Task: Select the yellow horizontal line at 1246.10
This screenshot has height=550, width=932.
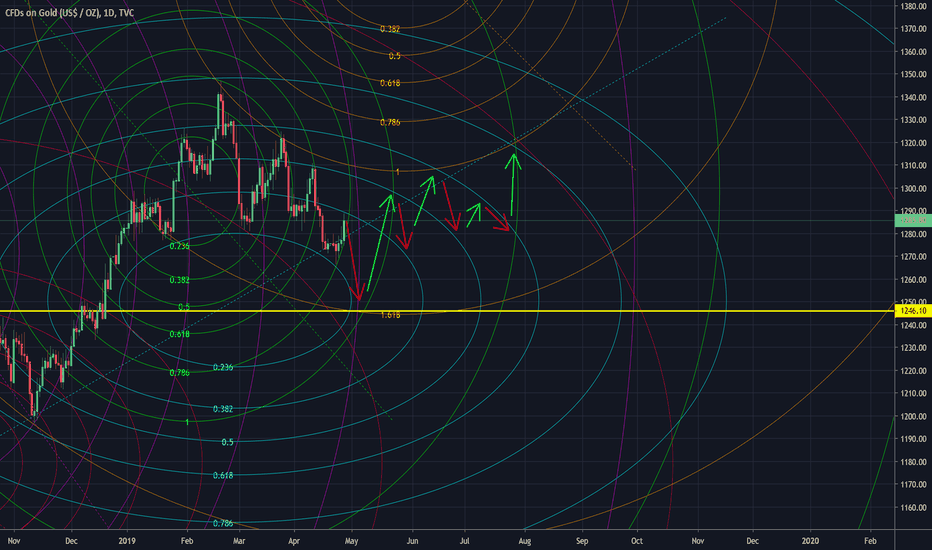Action: [x=447, y=311]
